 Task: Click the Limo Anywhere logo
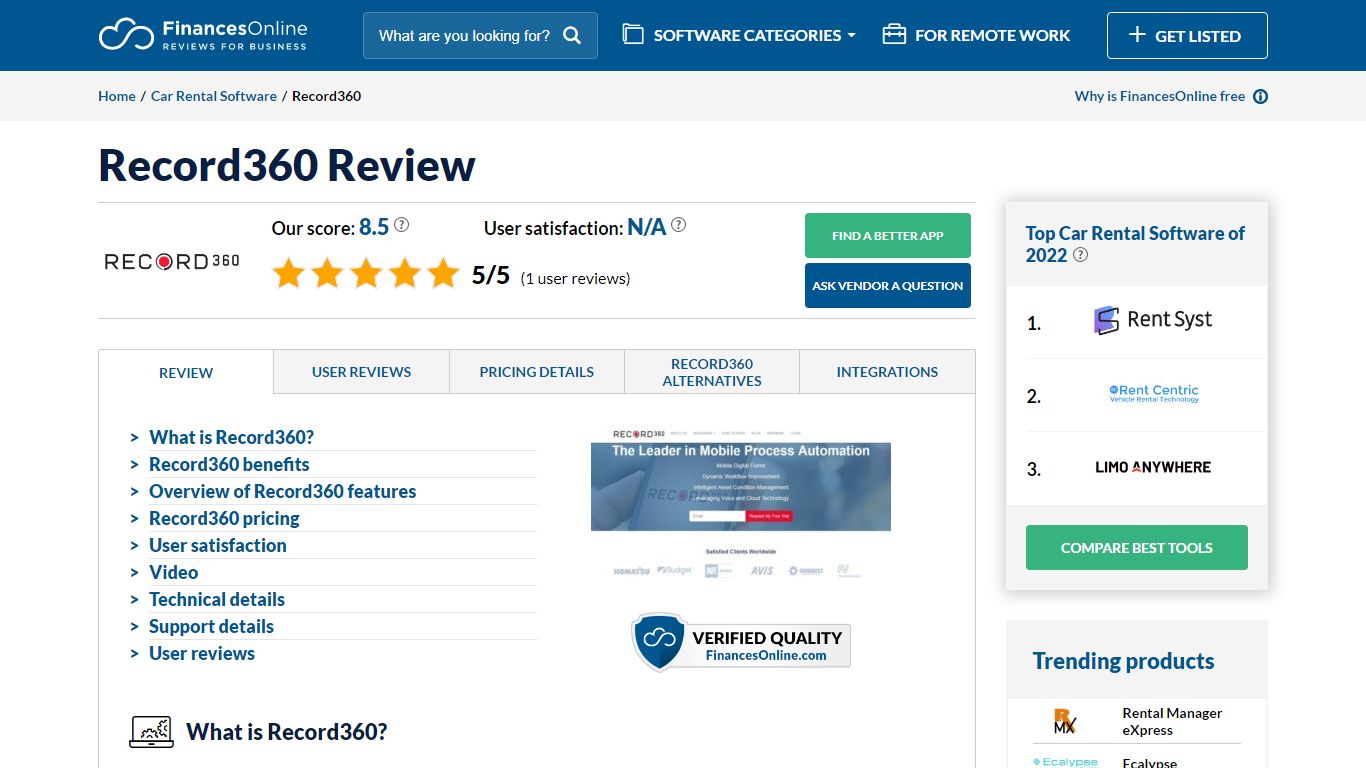(x=1153, y=467)
